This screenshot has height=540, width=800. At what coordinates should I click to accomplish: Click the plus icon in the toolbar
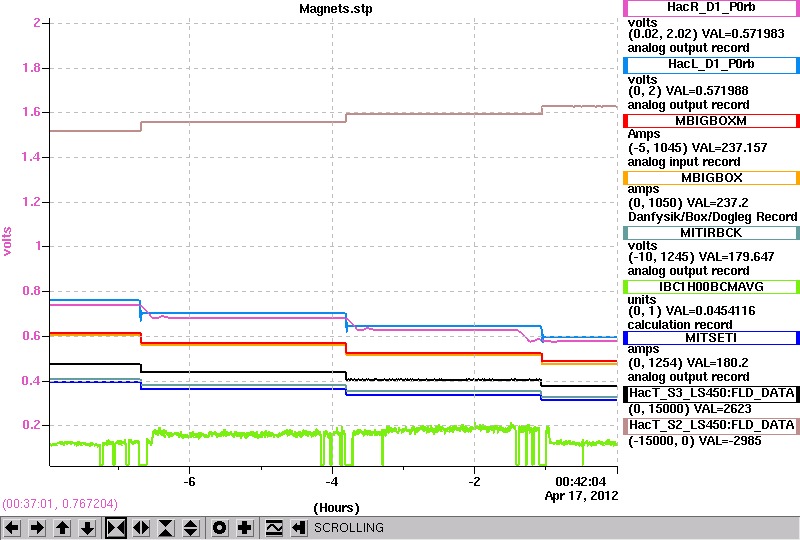[x=245, y=528]
